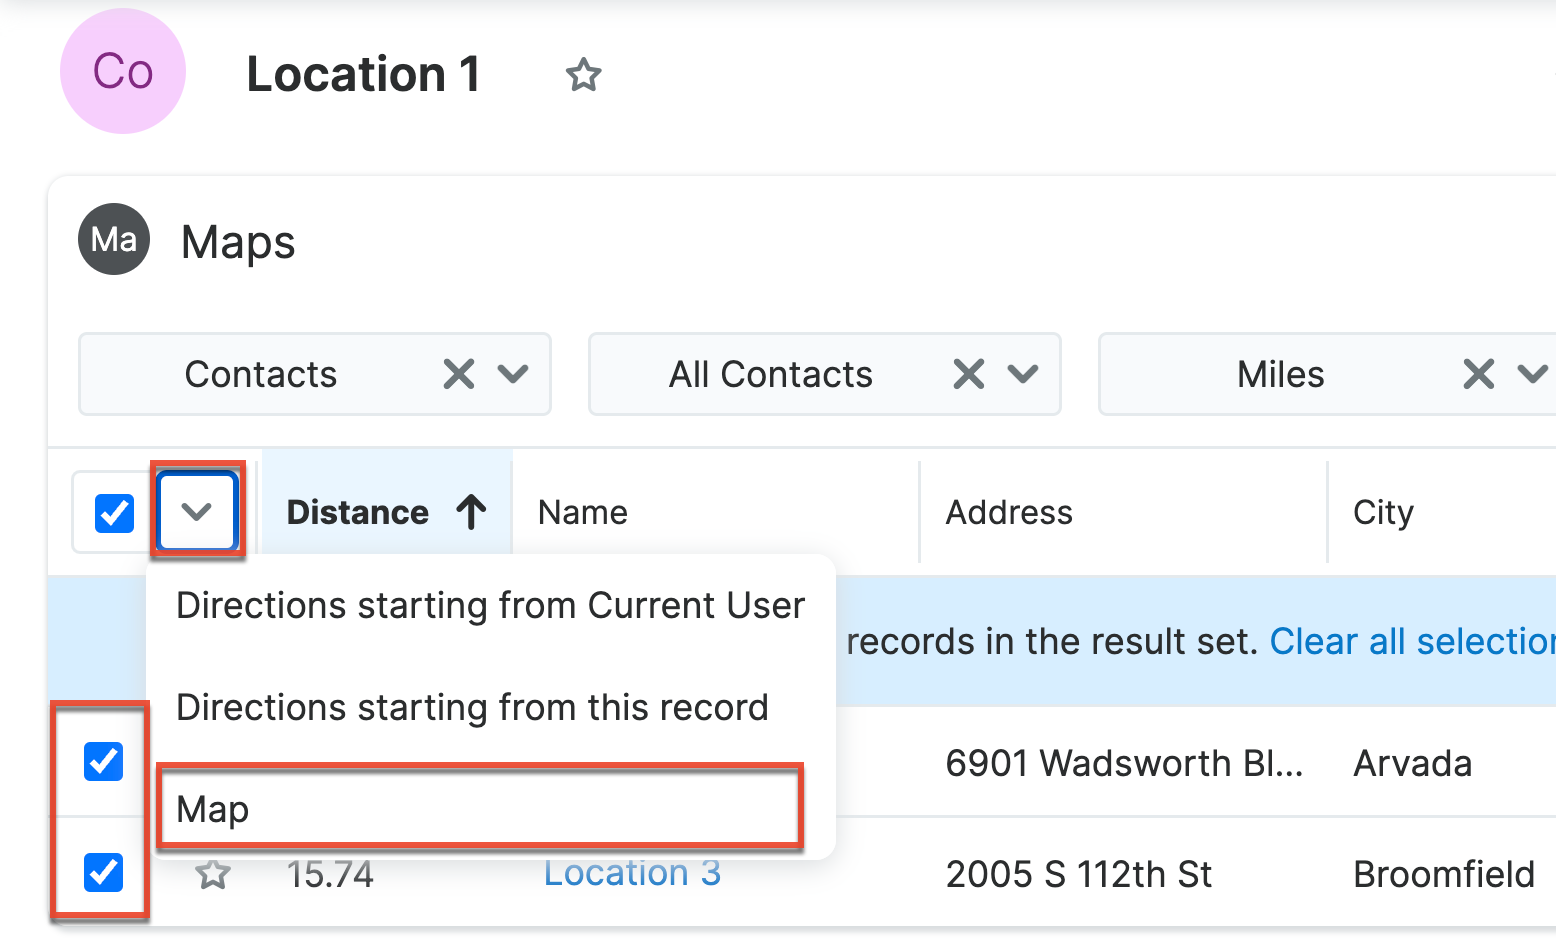Deselect the Broomfield row checkbox
The height and width of the screenshot is (950, 1556).
tap(103, 872)
